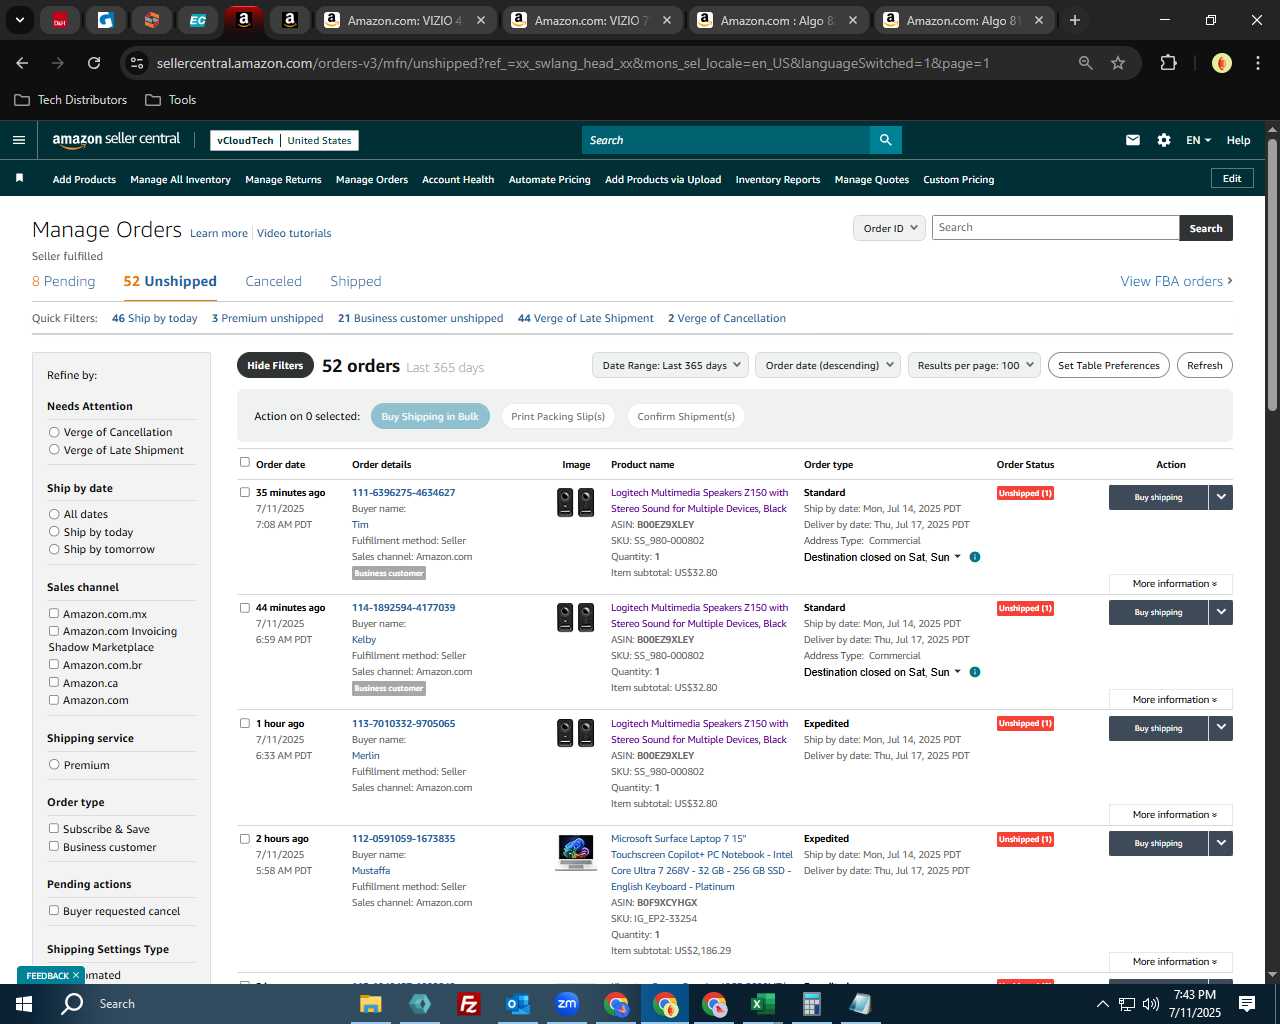Open File Explorer from taskbar
The image size is (1280, 1024).
[370, 1004]
